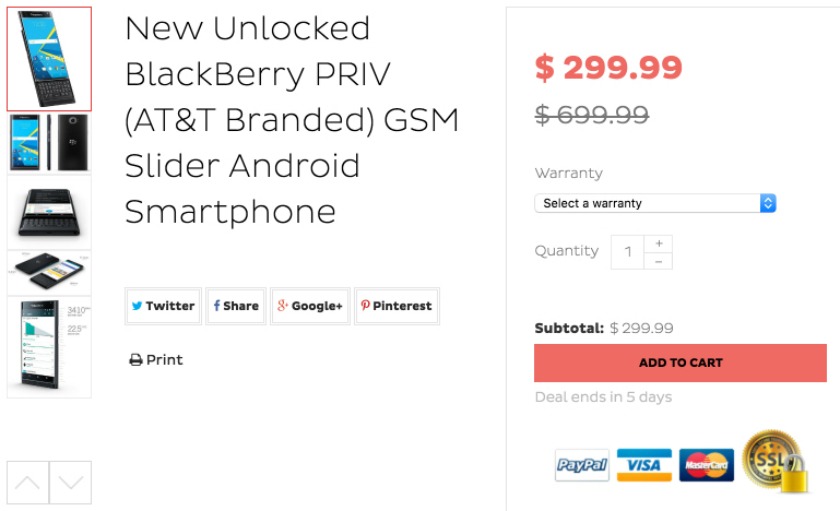Select the first BlackBerry phone thumbnail
The image size is (840, 511).
(49, 59)
